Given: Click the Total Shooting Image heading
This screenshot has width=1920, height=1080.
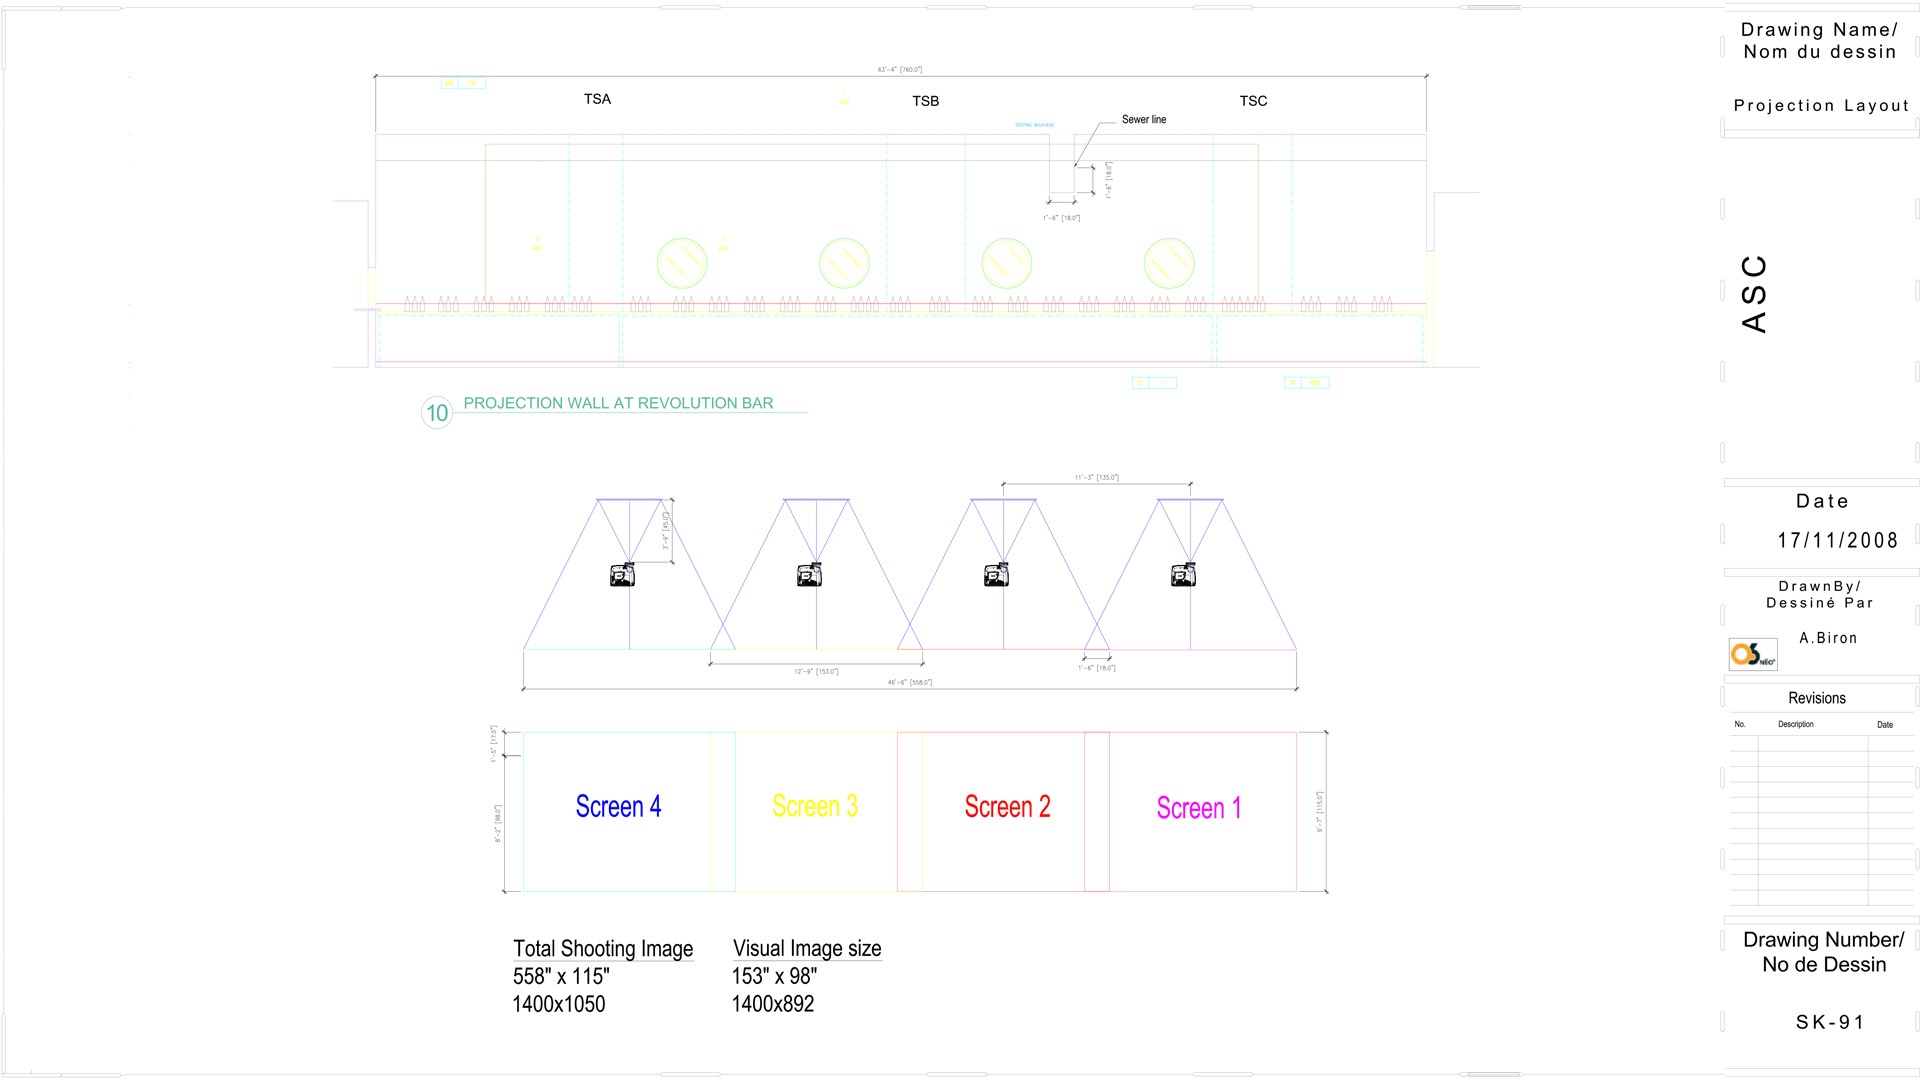Looking at the screenshot, I should point(603,948).
